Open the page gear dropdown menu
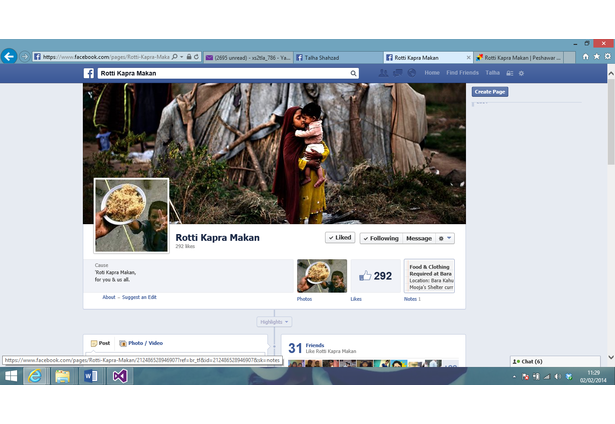Screen dimensions: 615x424 pyautogui.click(x=445, y=238)
